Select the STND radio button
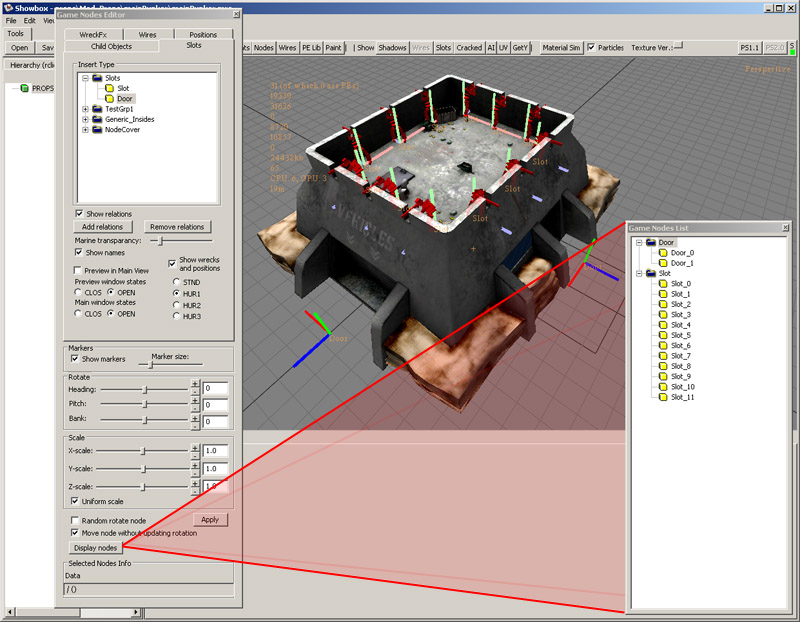The image size is (800, 622). (x=177, y=282)
